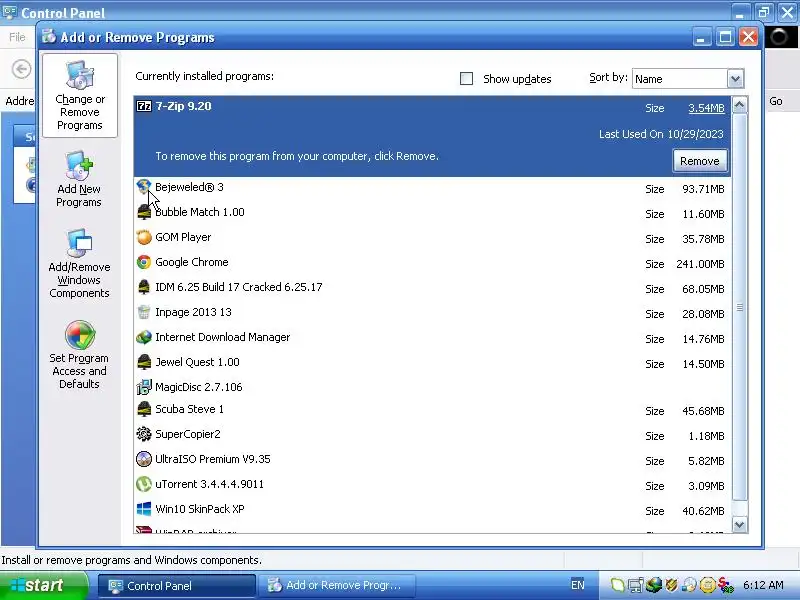Click the Back arrow in Control Panel window
The image size is (800, 600).
coord(21,69)
